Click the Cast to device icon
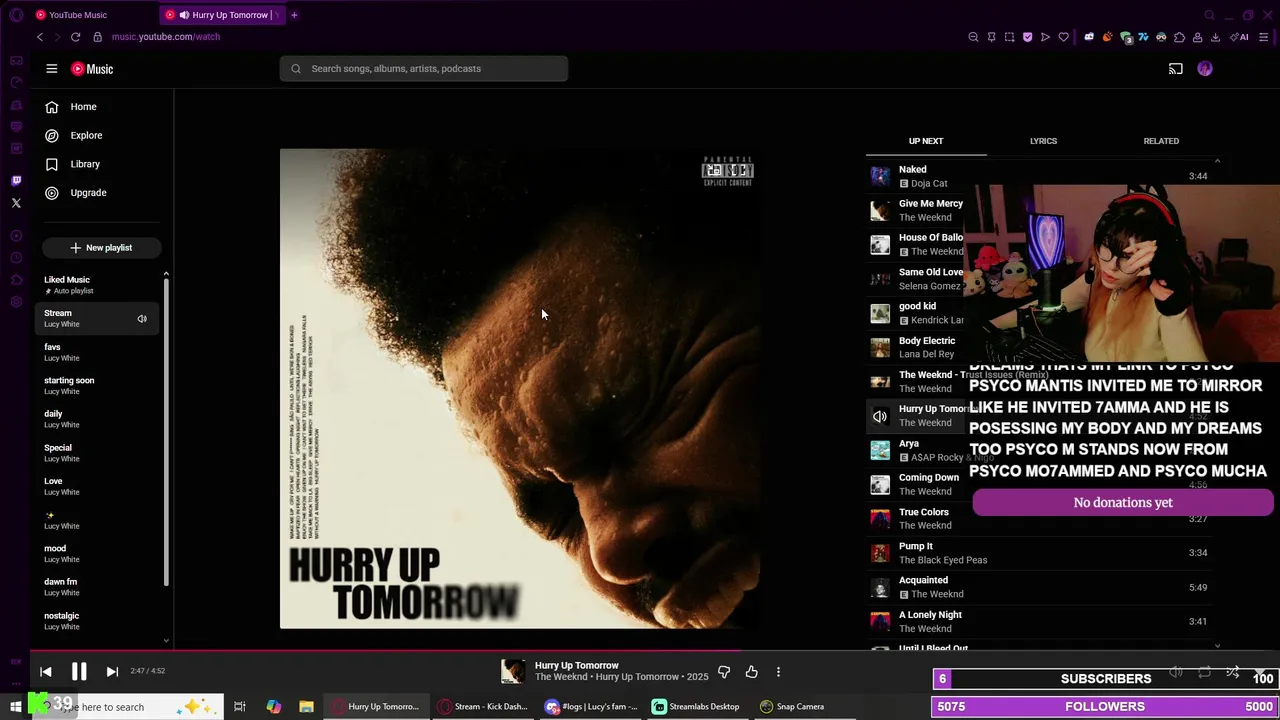This screenshot has width=1280, height=720. pyautogui.click(x=1176, y=69)
